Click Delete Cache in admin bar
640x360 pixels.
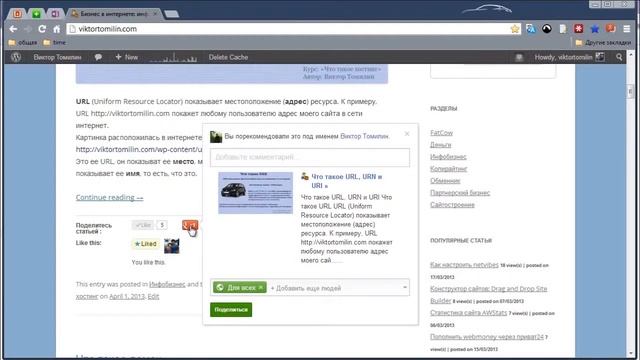[x=229, y=58]
